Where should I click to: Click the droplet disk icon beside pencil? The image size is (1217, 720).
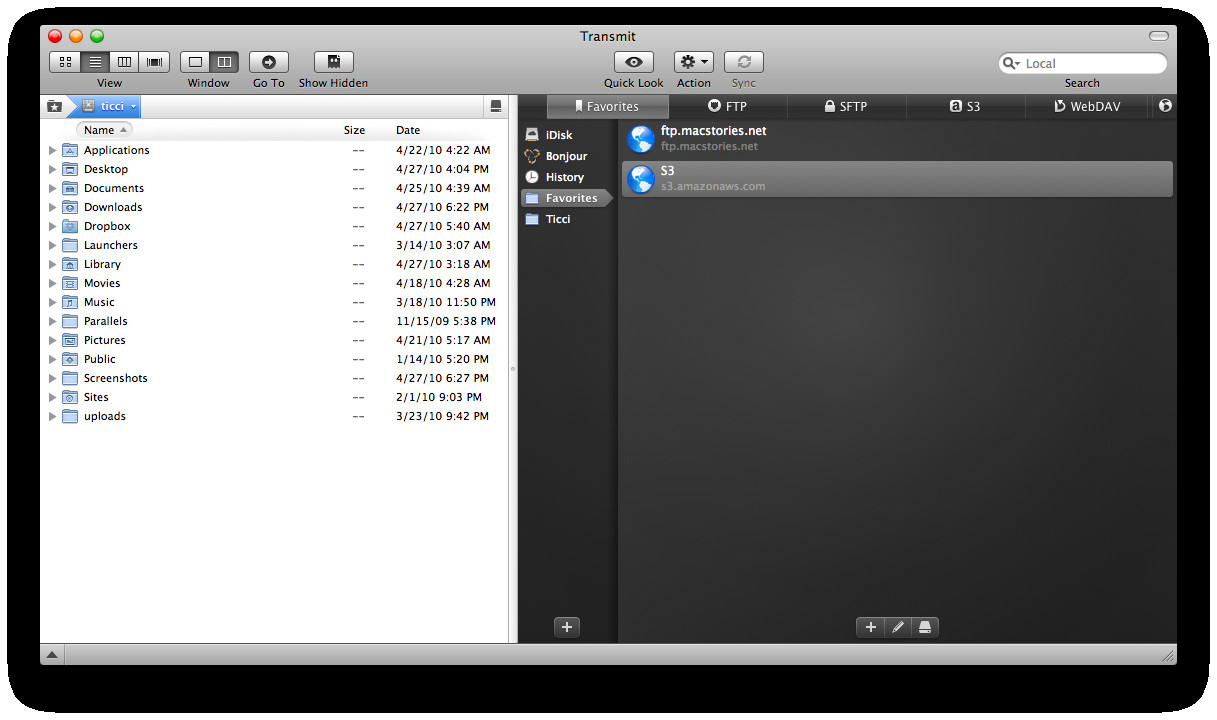[925, 627]
